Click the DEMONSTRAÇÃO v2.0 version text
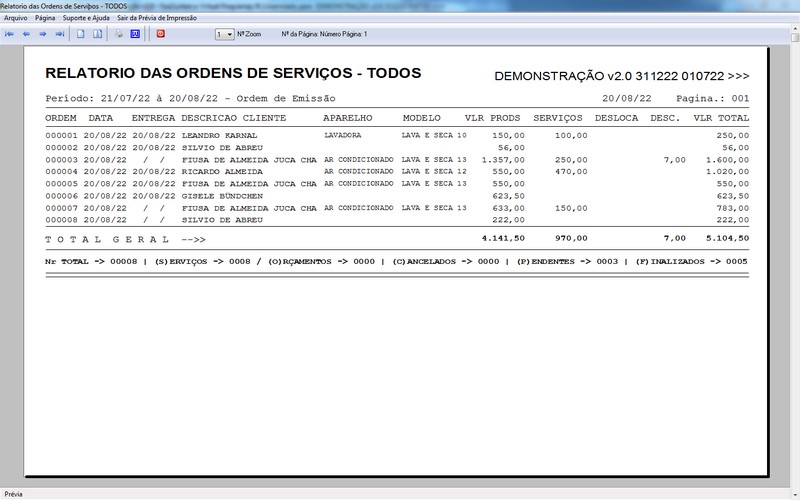Screen dimensions: 800x500 622,77
